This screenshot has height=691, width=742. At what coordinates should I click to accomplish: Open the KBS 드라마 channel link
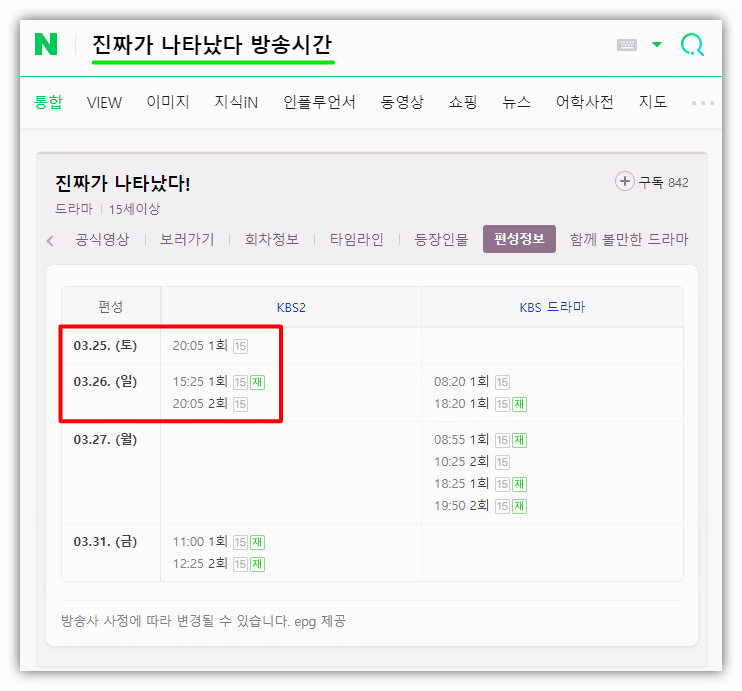[552, 308]
